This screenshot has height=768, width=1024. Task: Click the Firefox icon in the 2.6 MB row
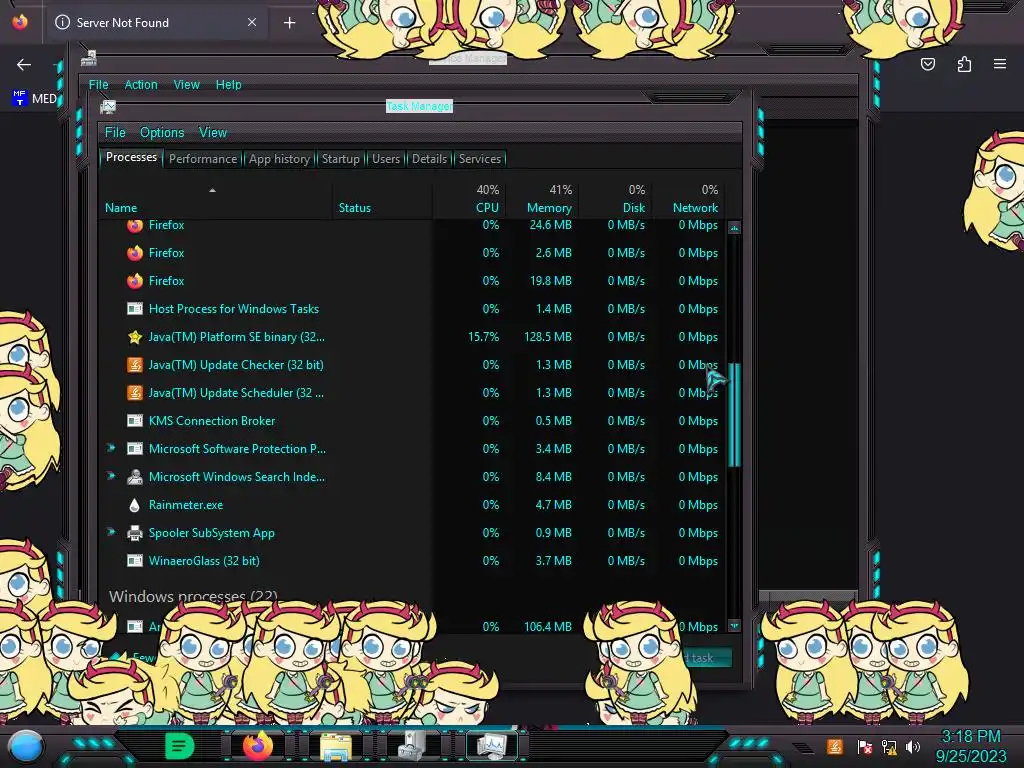click(135, 253)
